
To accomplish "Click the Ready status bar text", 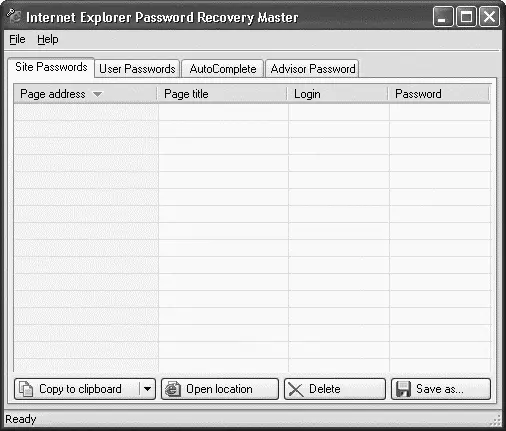I will [21, 419].
